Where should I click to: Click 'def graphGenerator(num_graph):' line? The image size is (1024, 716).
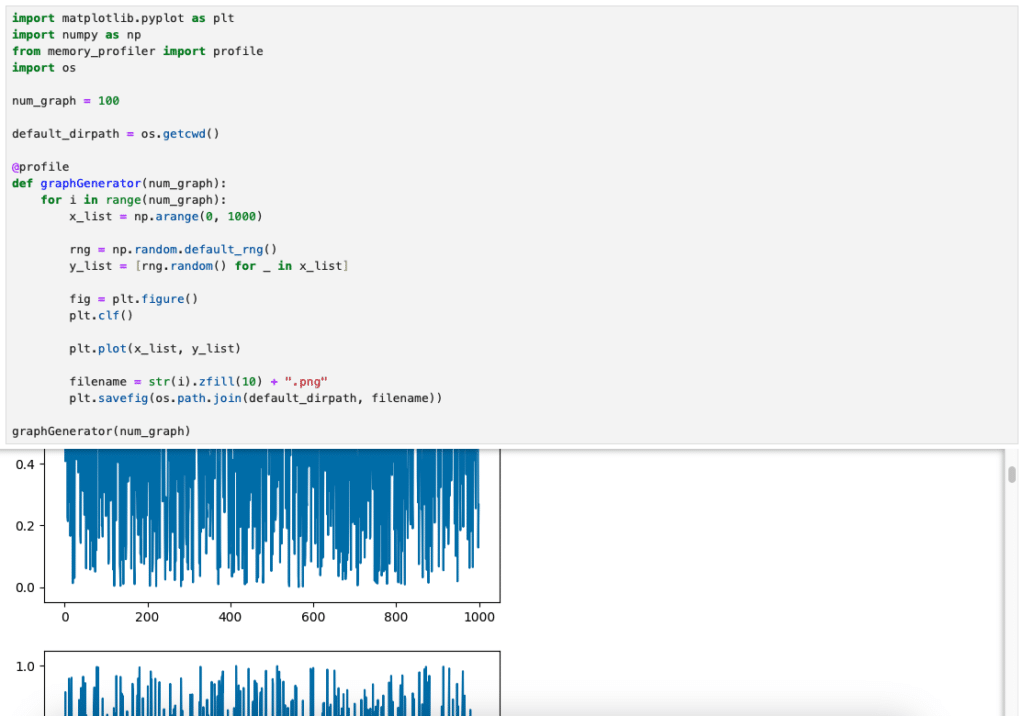119,184
